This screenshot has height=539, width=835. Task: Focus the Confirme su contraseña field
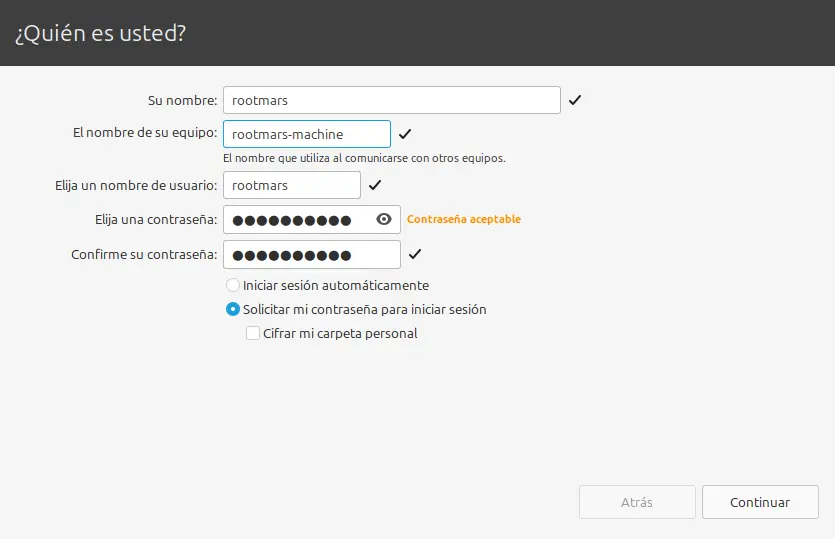coord(311,254)
